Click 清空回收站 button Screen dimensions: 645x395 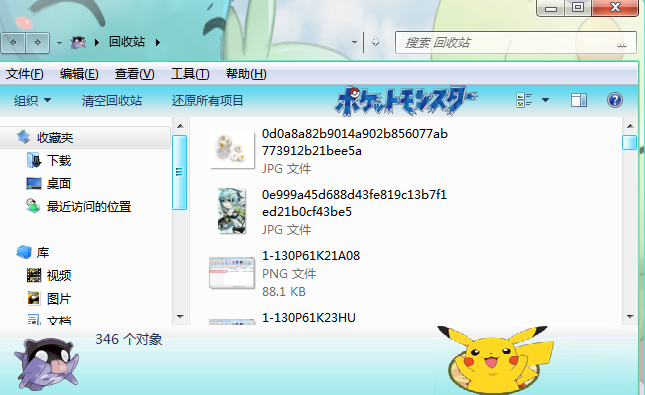pyautogui.click(x=111, y=100)
